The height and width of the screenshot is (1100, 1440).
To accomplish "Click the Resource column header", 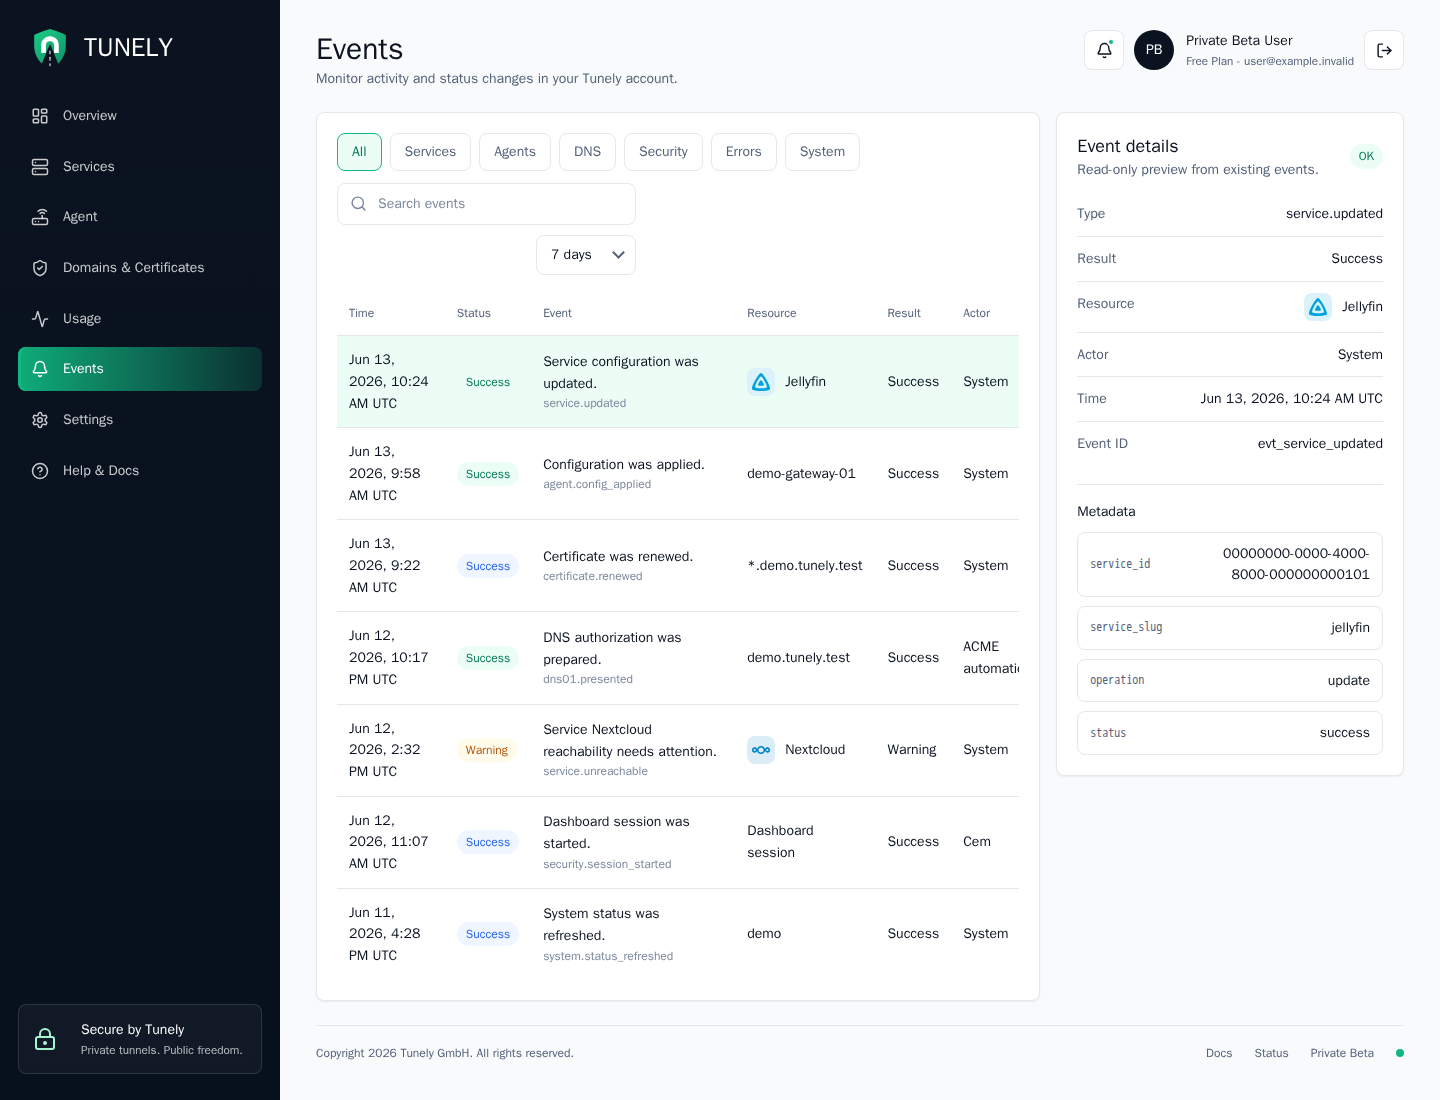I will tap(772, 313).
